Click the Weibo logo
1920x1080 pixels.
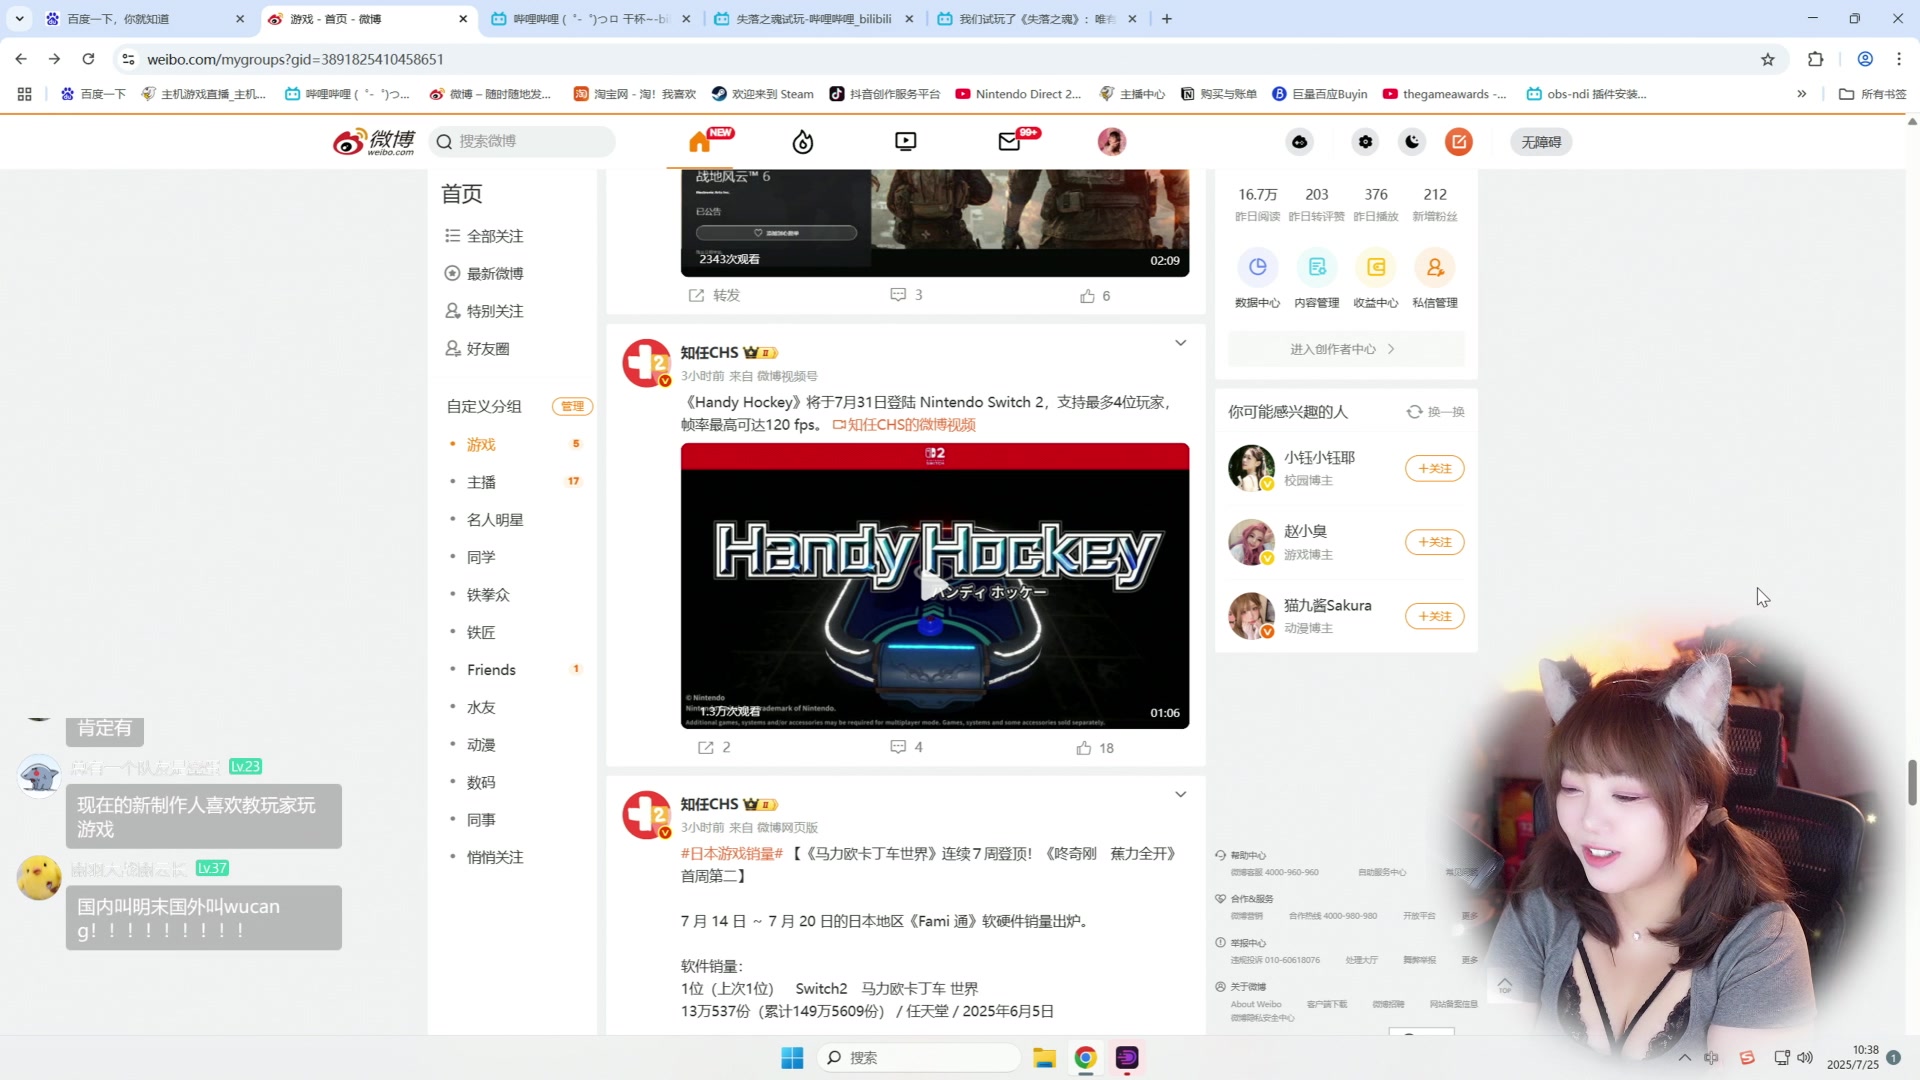[x=374, y=142]
